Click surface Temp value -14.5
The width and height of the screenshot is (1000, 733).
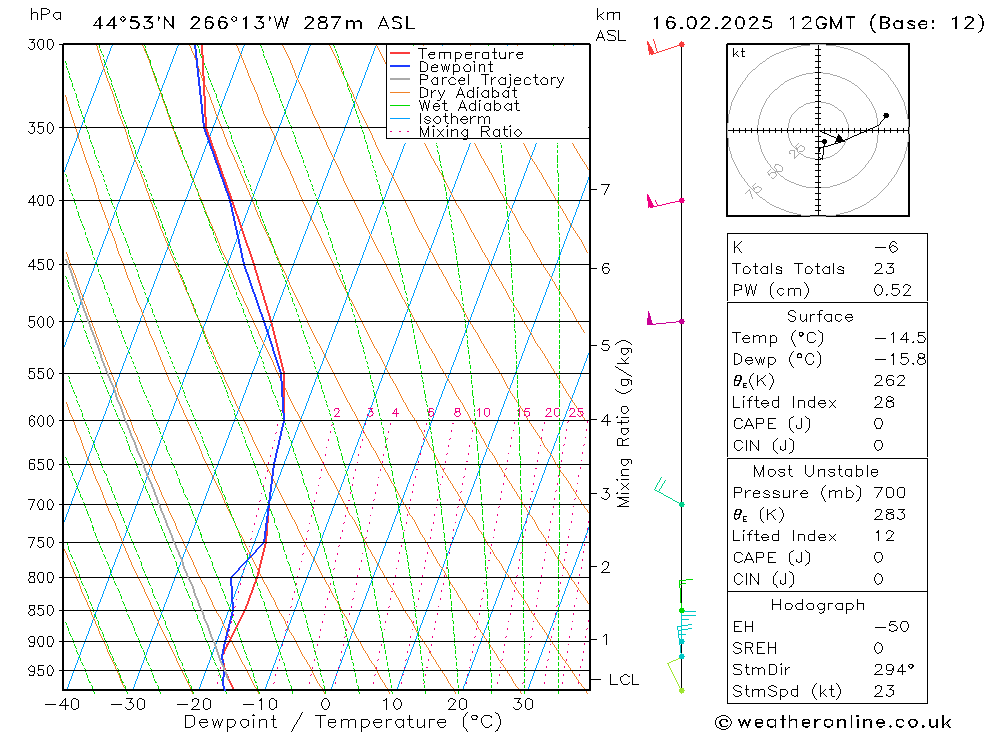[900, 338]
